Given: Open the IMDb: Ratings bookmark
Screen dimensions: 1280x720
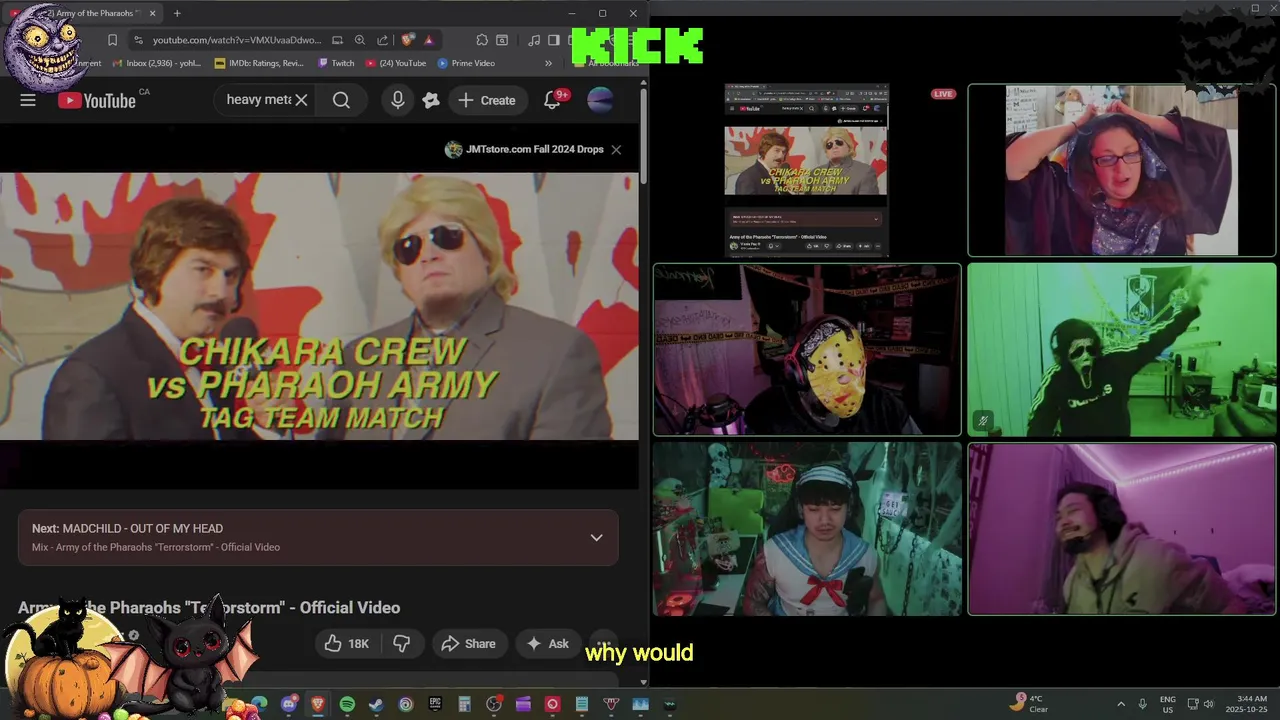Looking at the screenshot, I should point(259,63).
